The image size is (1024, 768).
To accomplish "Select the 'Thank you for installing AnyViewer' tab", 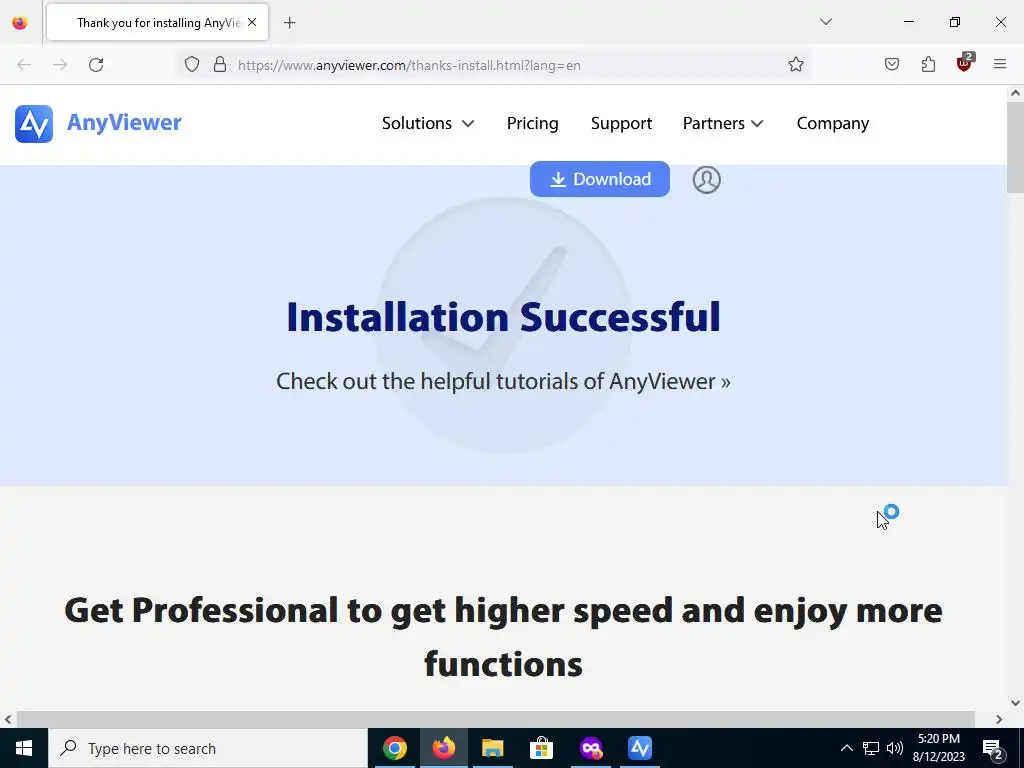I will point(157,22).
